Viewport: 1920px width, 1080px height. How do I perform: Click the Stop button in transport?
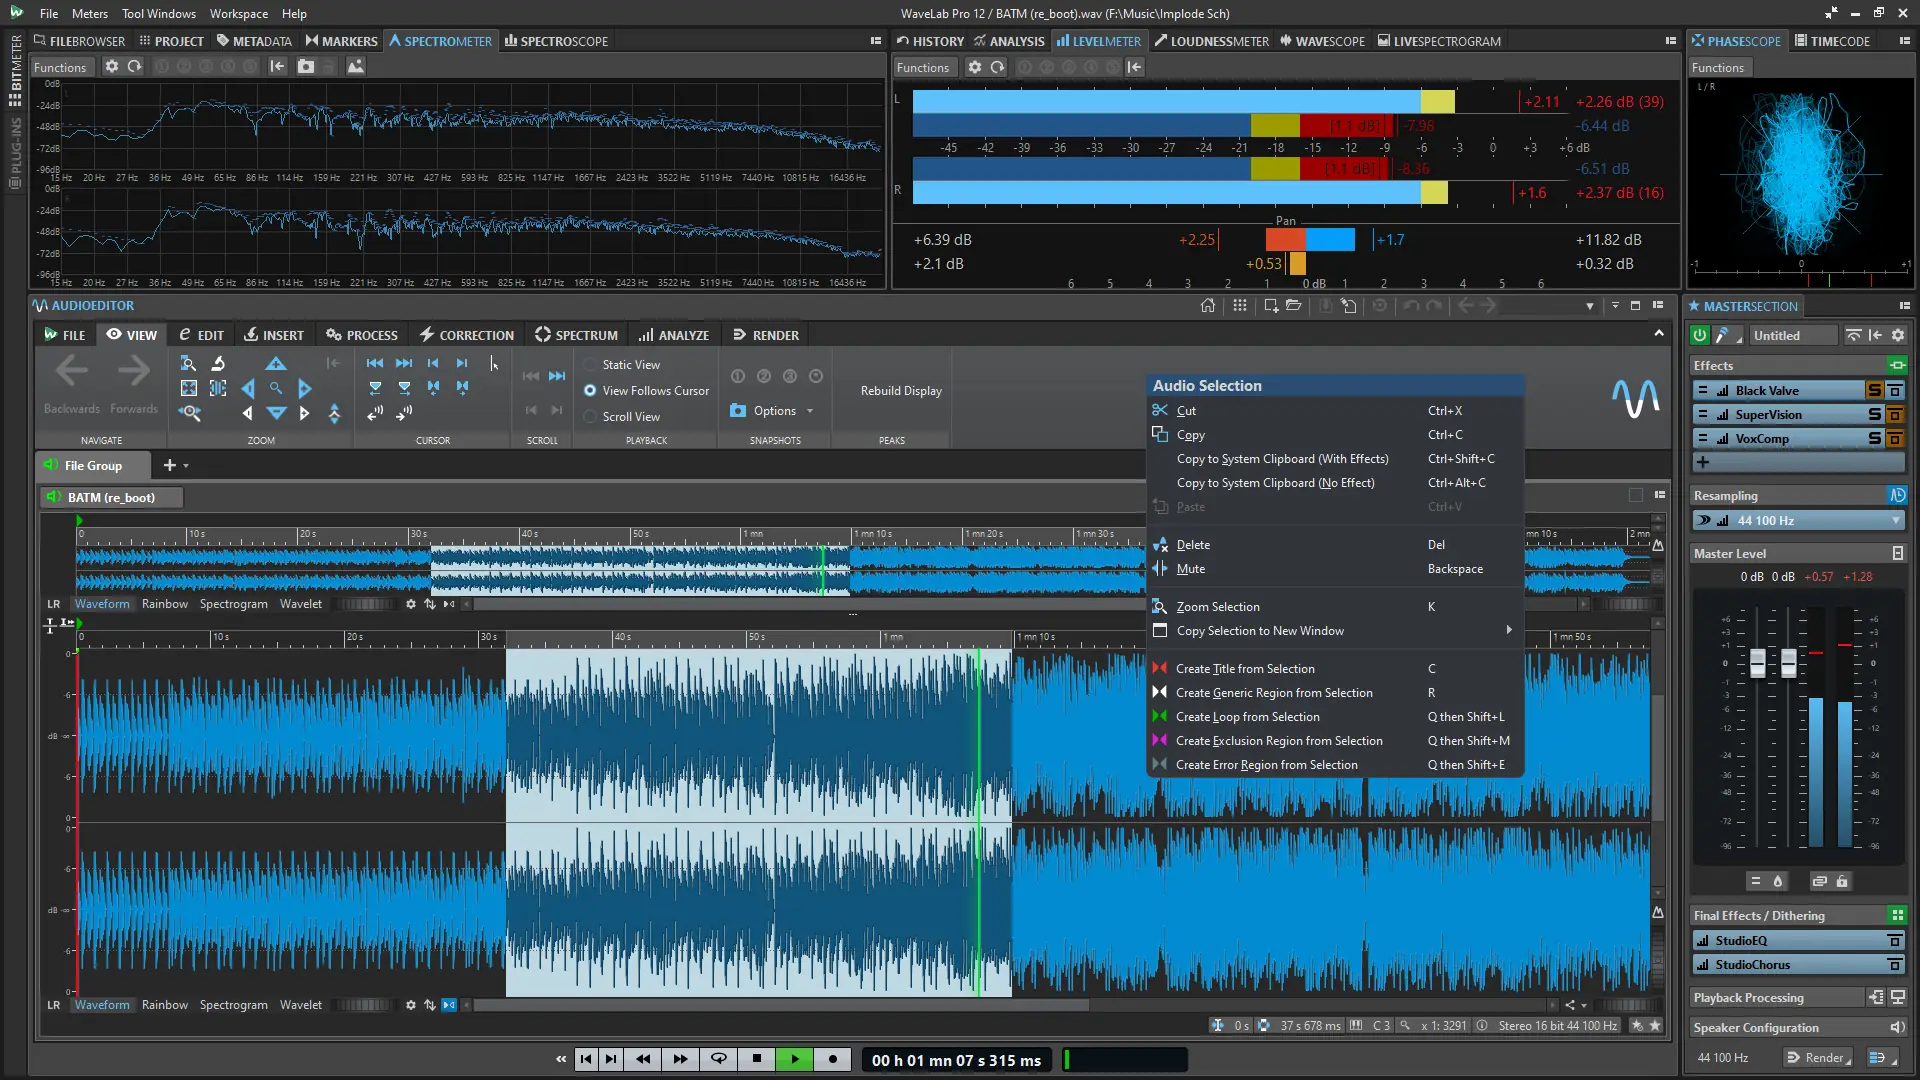757,1059
